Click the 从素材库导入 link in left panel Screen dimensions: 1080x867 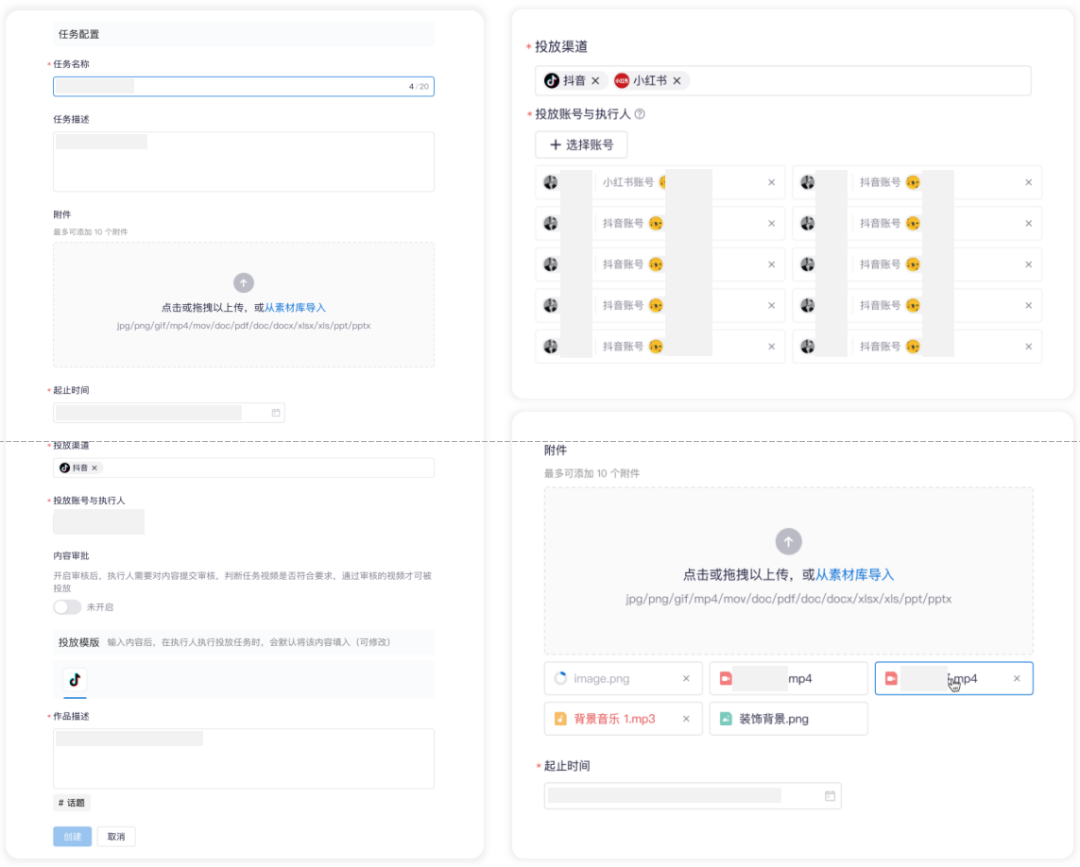(295, 308)
